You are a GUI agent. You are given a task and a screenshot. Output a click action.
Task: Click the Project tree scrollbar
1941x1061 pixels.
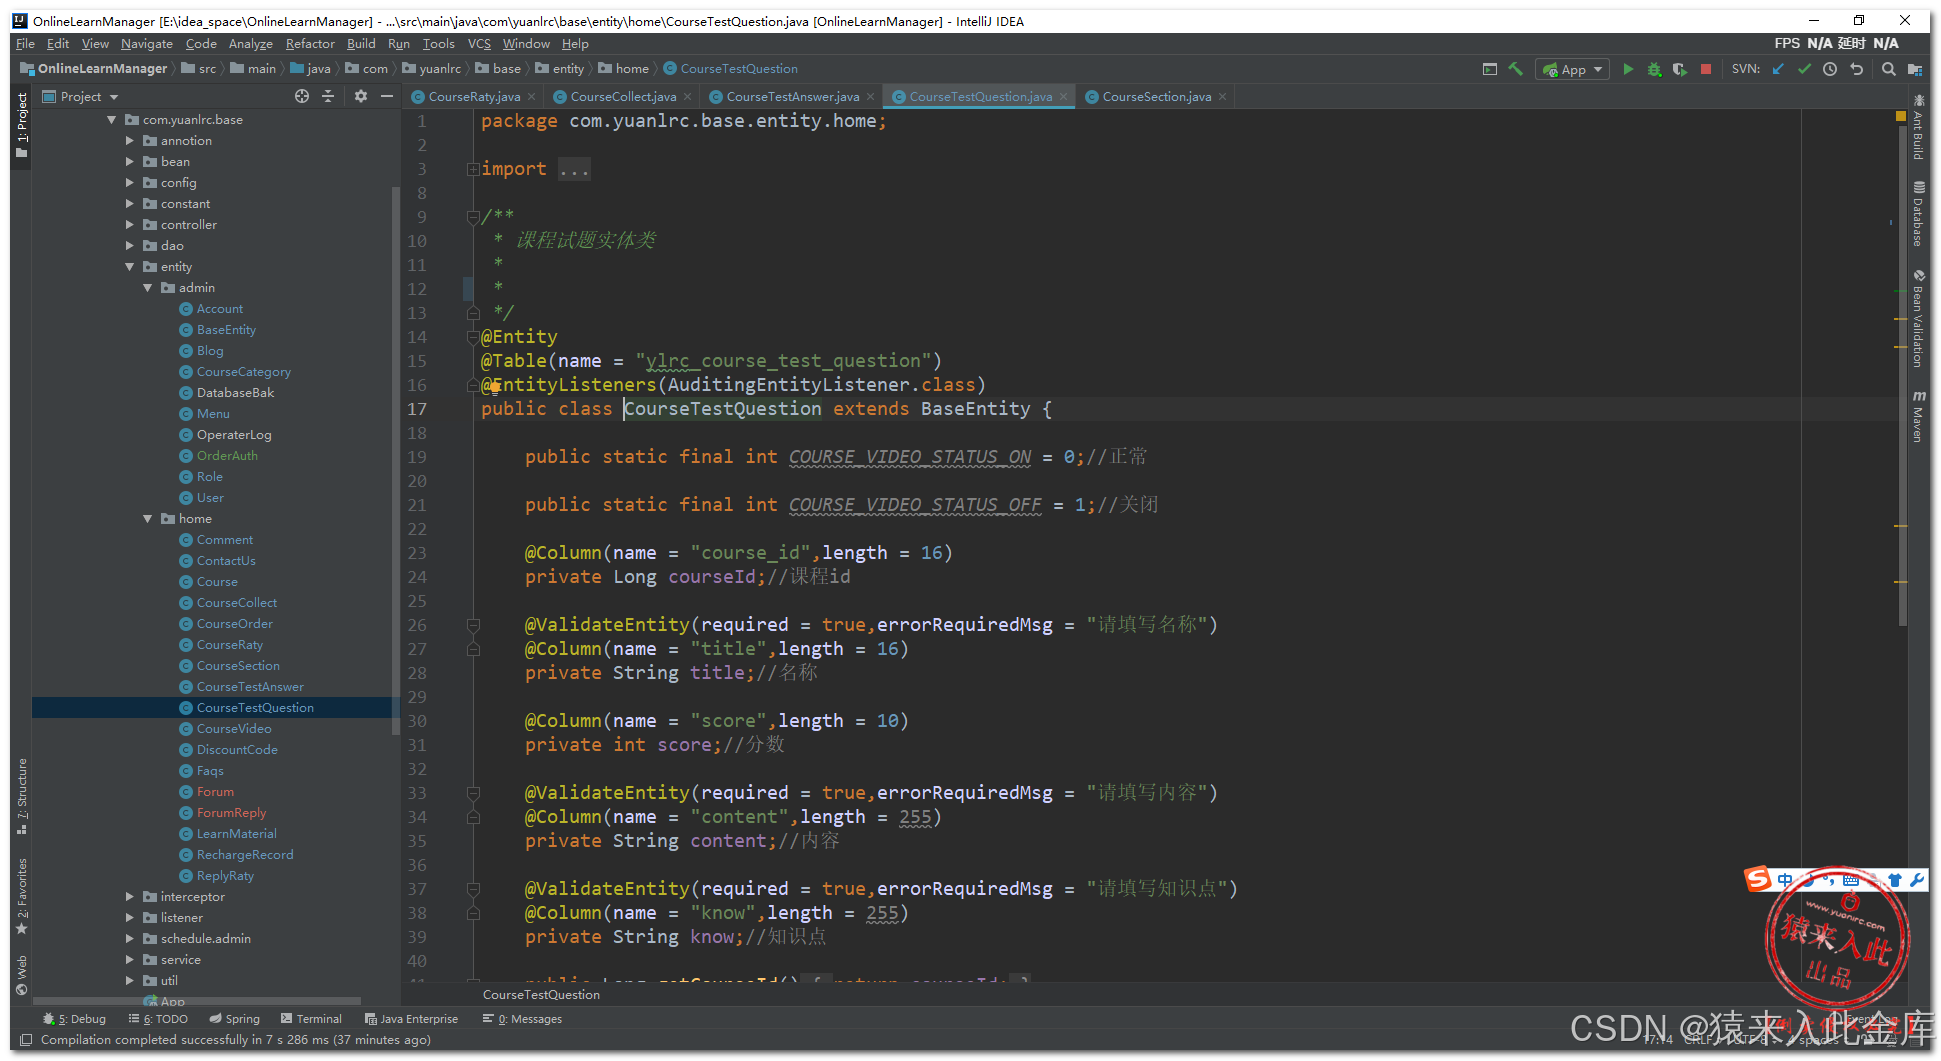(395, 460)
